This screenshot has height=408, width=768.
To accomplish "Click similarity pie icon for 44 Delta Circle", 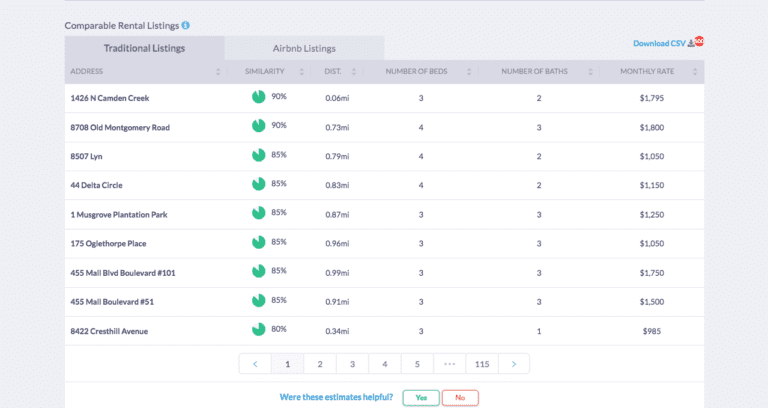I will [259, 184].
